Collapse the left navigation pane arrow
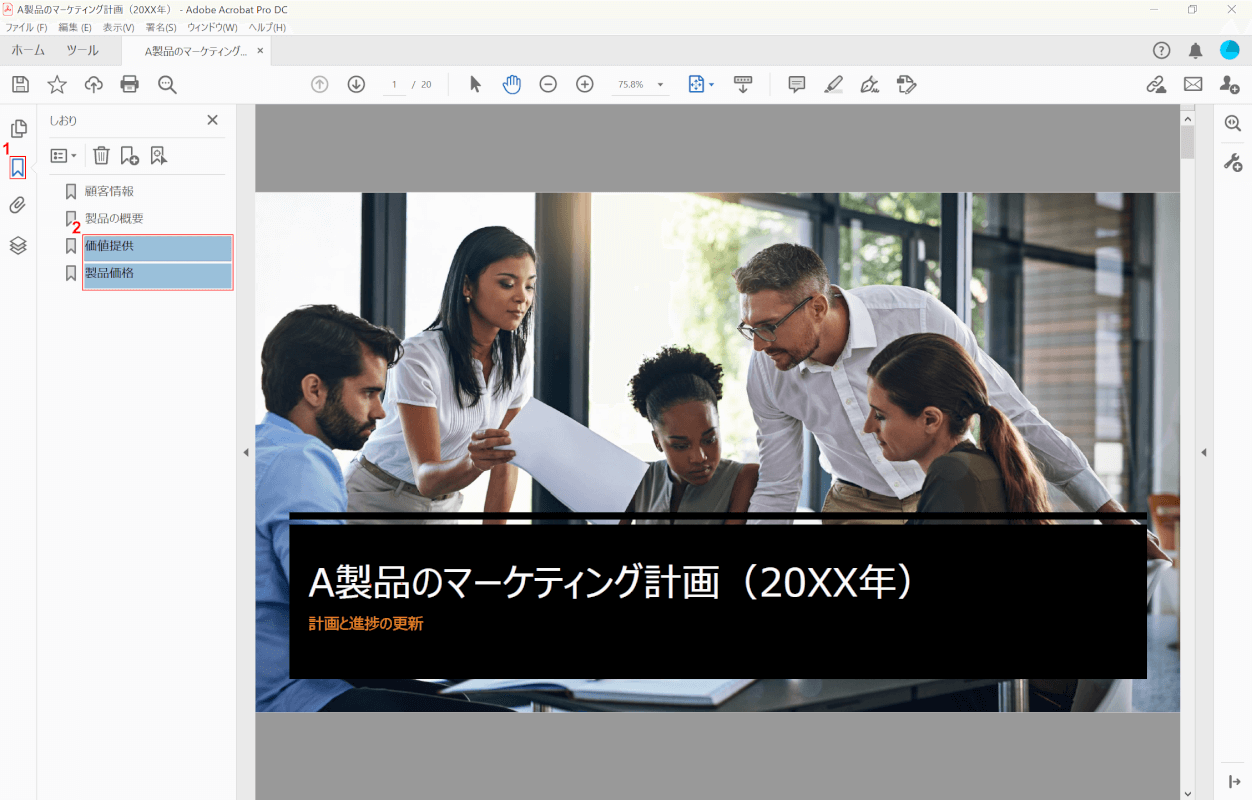The width and height of the screenshot is (1252, 800). 246,453
